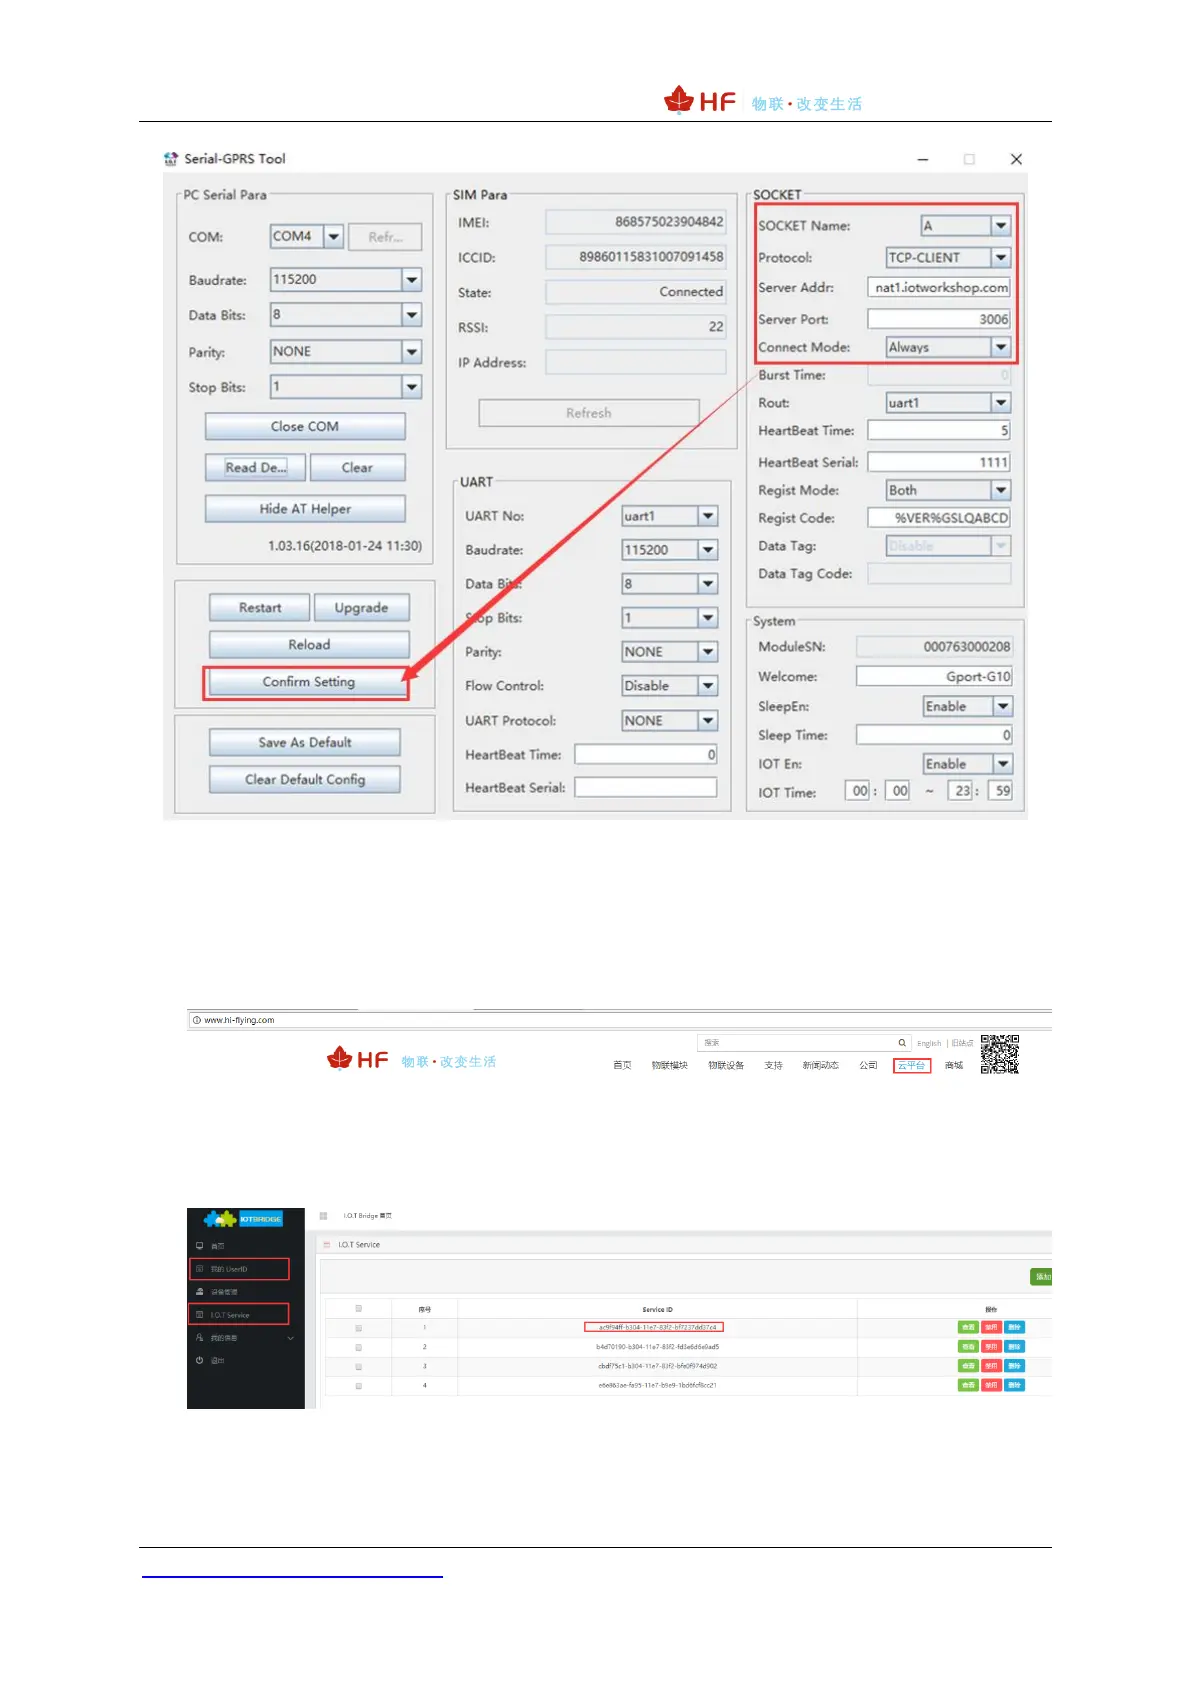Click the Regist Code input field
The width and height of the screenshot is (1191, 1684).
coord(939,518)
